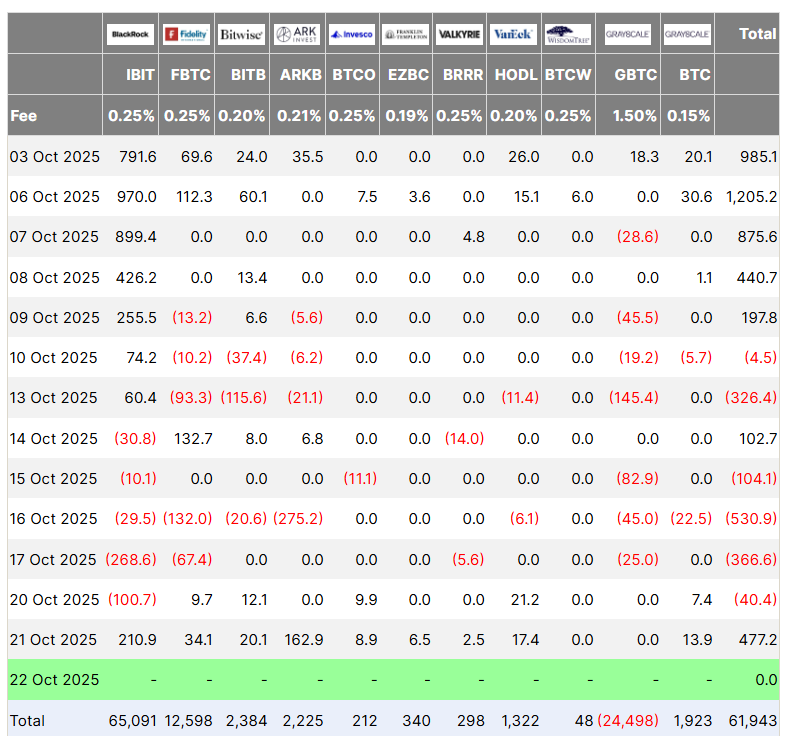The width and height of the screenshot is (785, 736).
Task: Select the 20 Oct 2025 date cell
Action: point(55,599)
